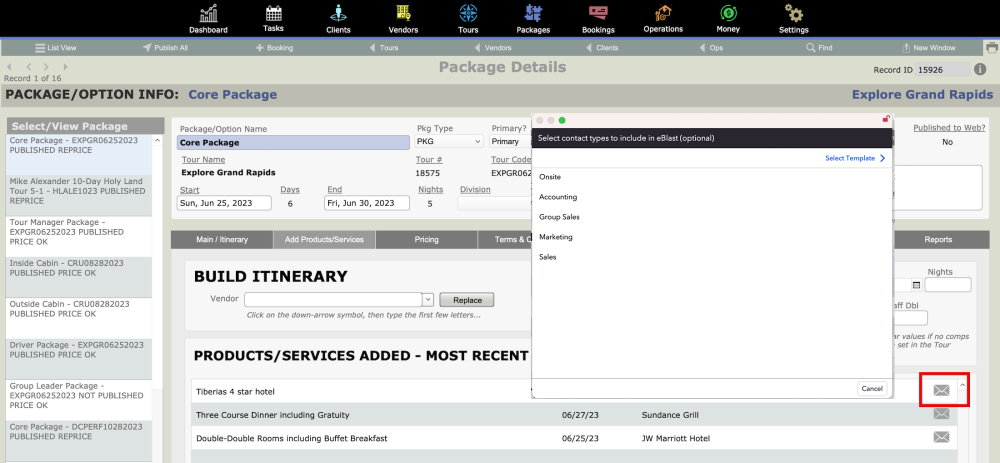Click the Nights input in Build Itinerary
The height and width of the screenshot is (463, 1000).
[948, 285]
